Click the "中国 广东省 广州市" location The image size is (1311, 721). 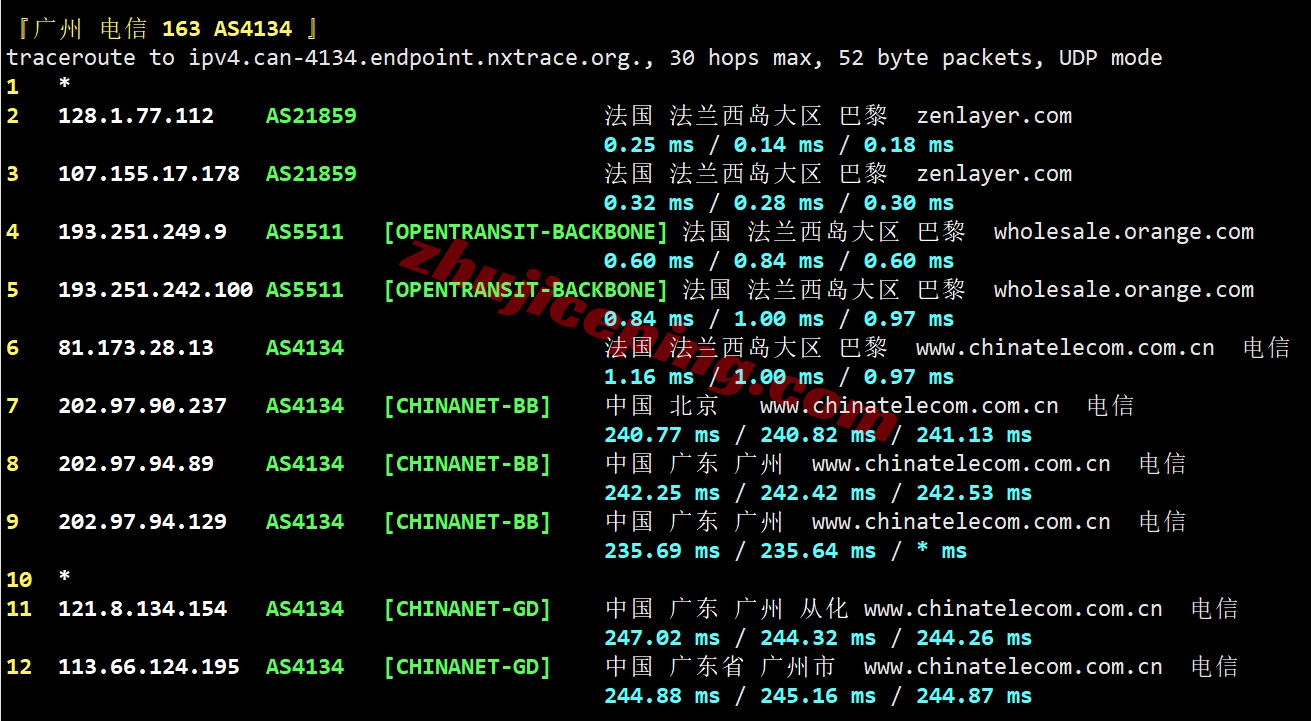pos(721,667)
